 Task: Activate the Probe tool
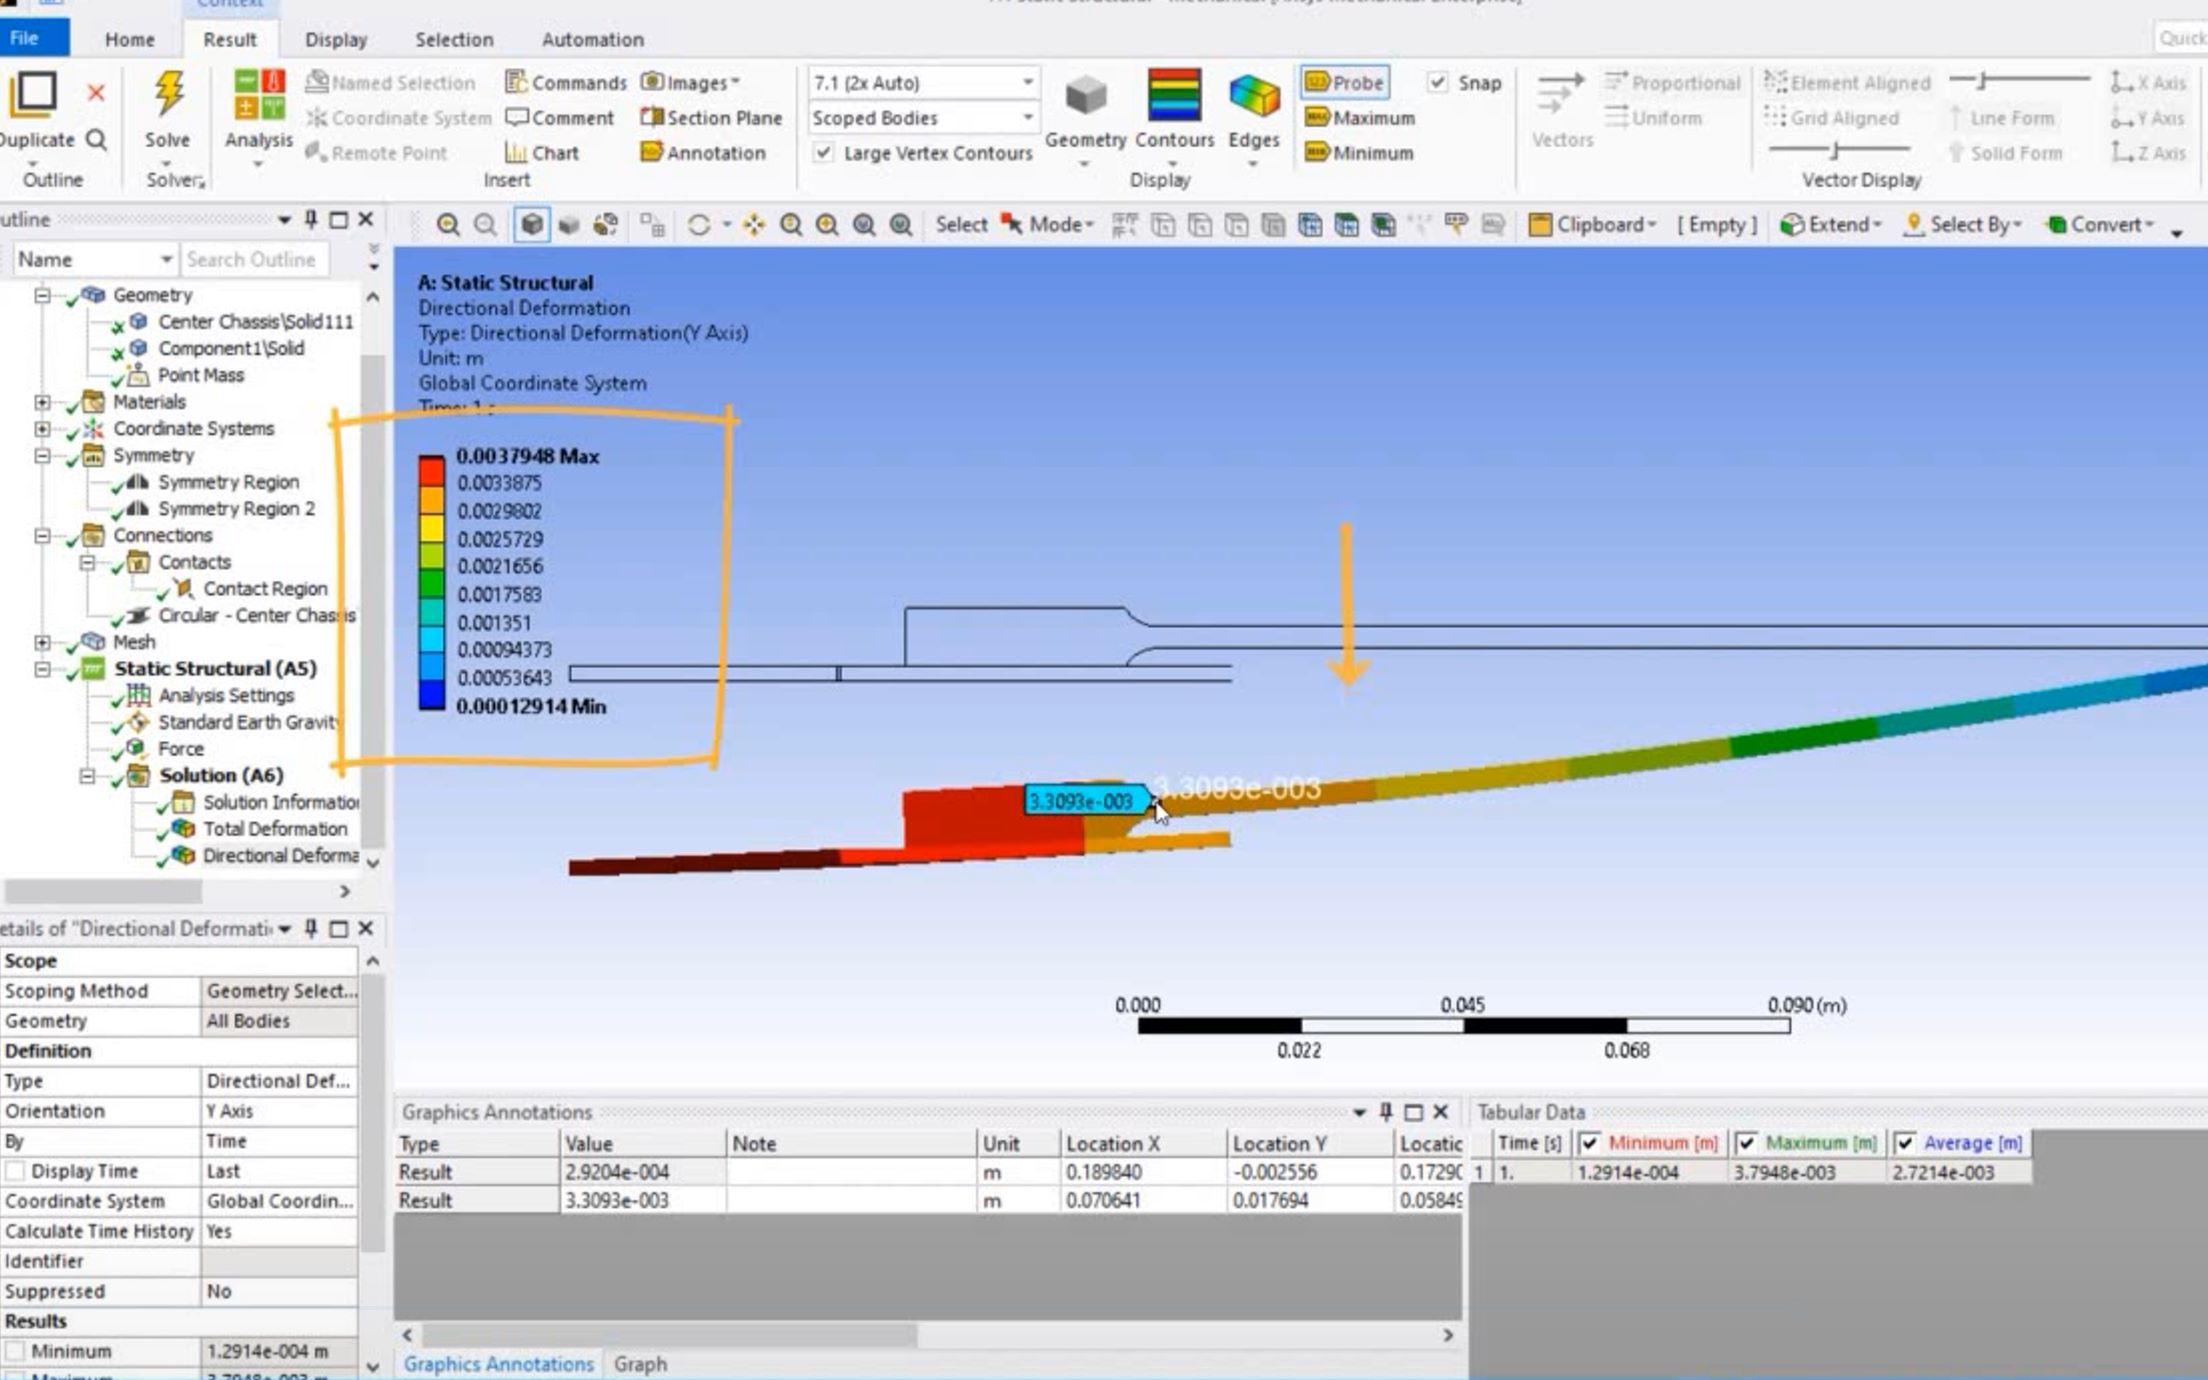(1345, 83)
